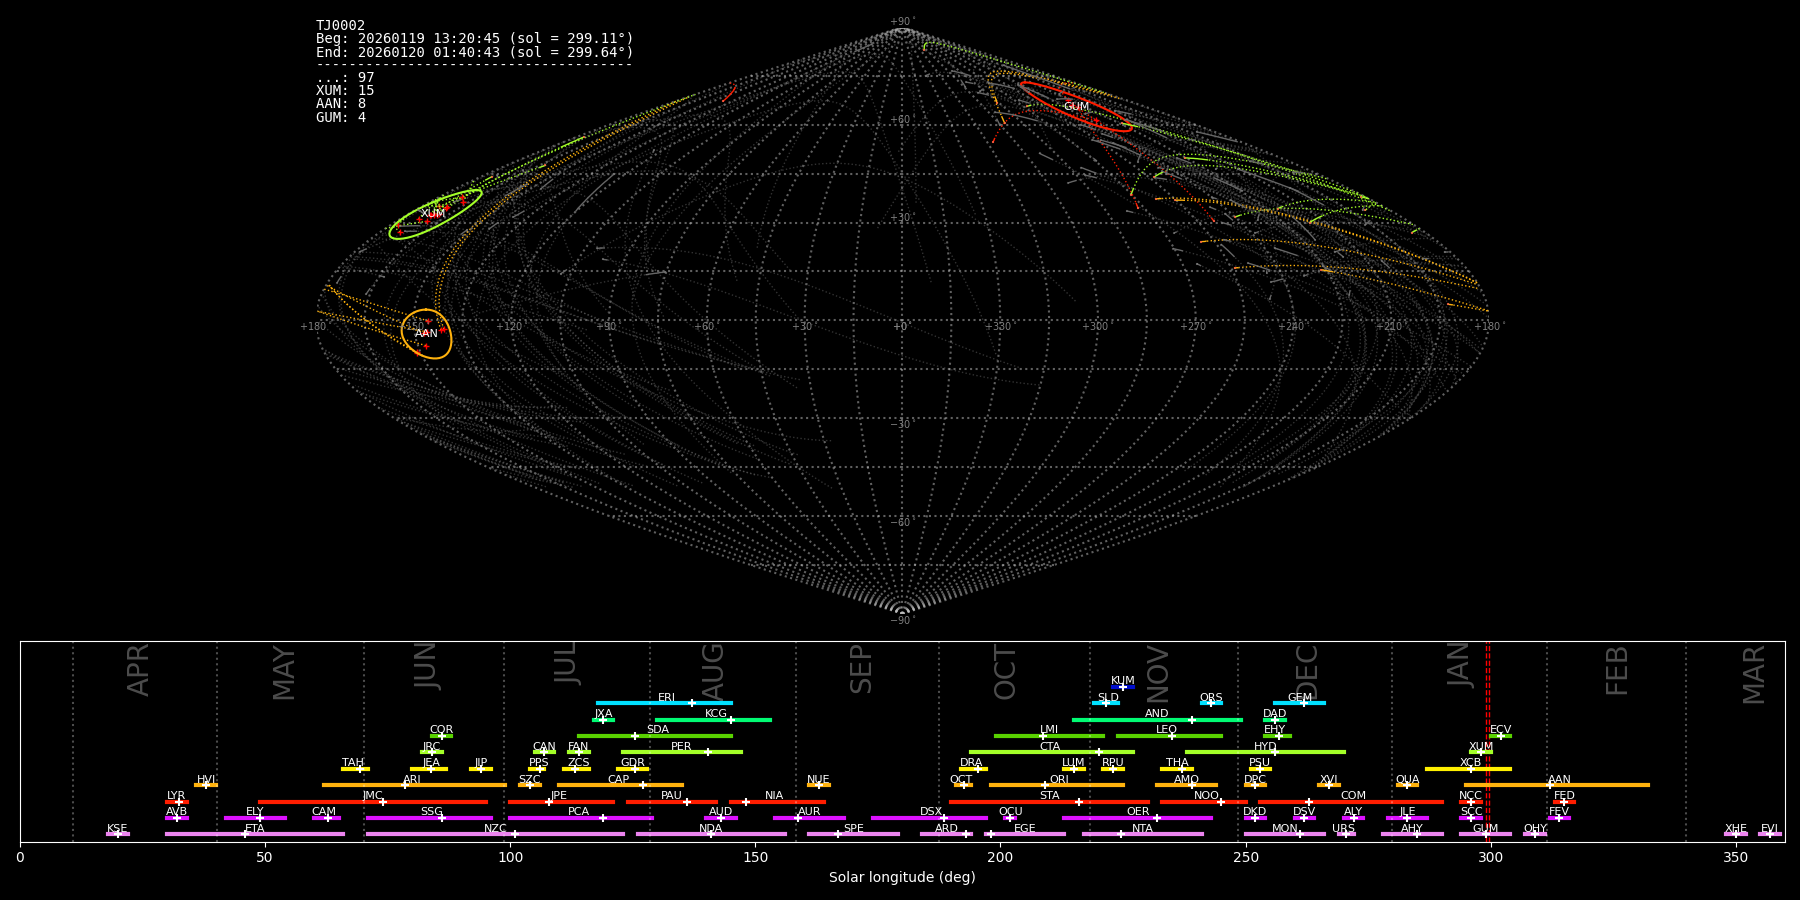
Task: Click the AND shower bar in the timeline
Action: 1157,719
